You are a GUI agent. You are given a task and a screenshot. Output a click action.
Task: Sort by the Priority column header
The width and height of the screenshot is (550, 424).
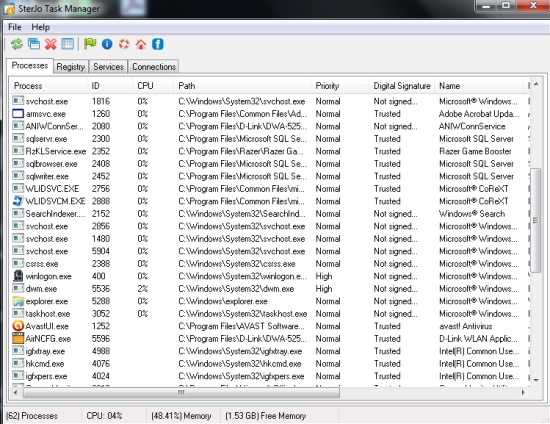[340, 86]
